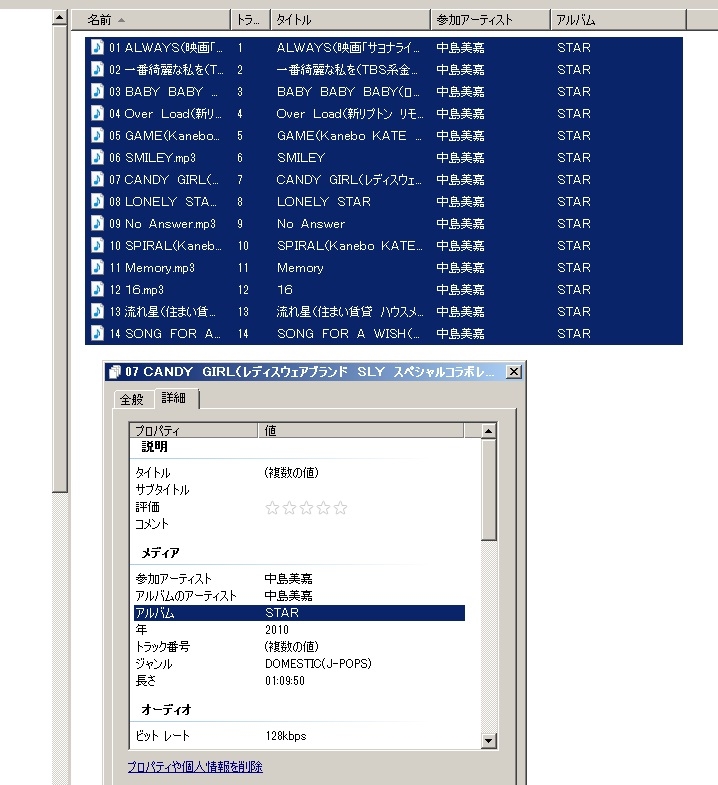The height and width of the screenshot is (785, 718).
Task: Click the 年 value 2010
Action: pos(277,630)
